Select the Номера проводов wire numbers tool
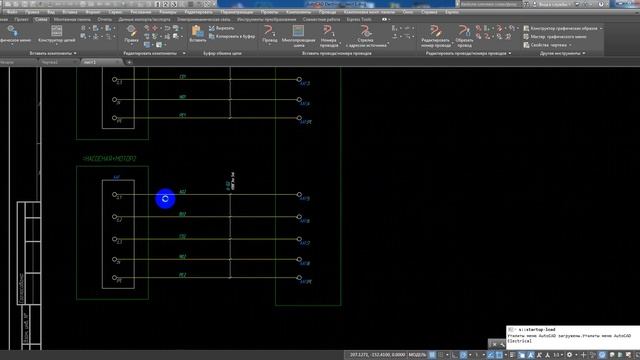The height and width of the screenshot is (360, 640). click(x=329, y=36)
